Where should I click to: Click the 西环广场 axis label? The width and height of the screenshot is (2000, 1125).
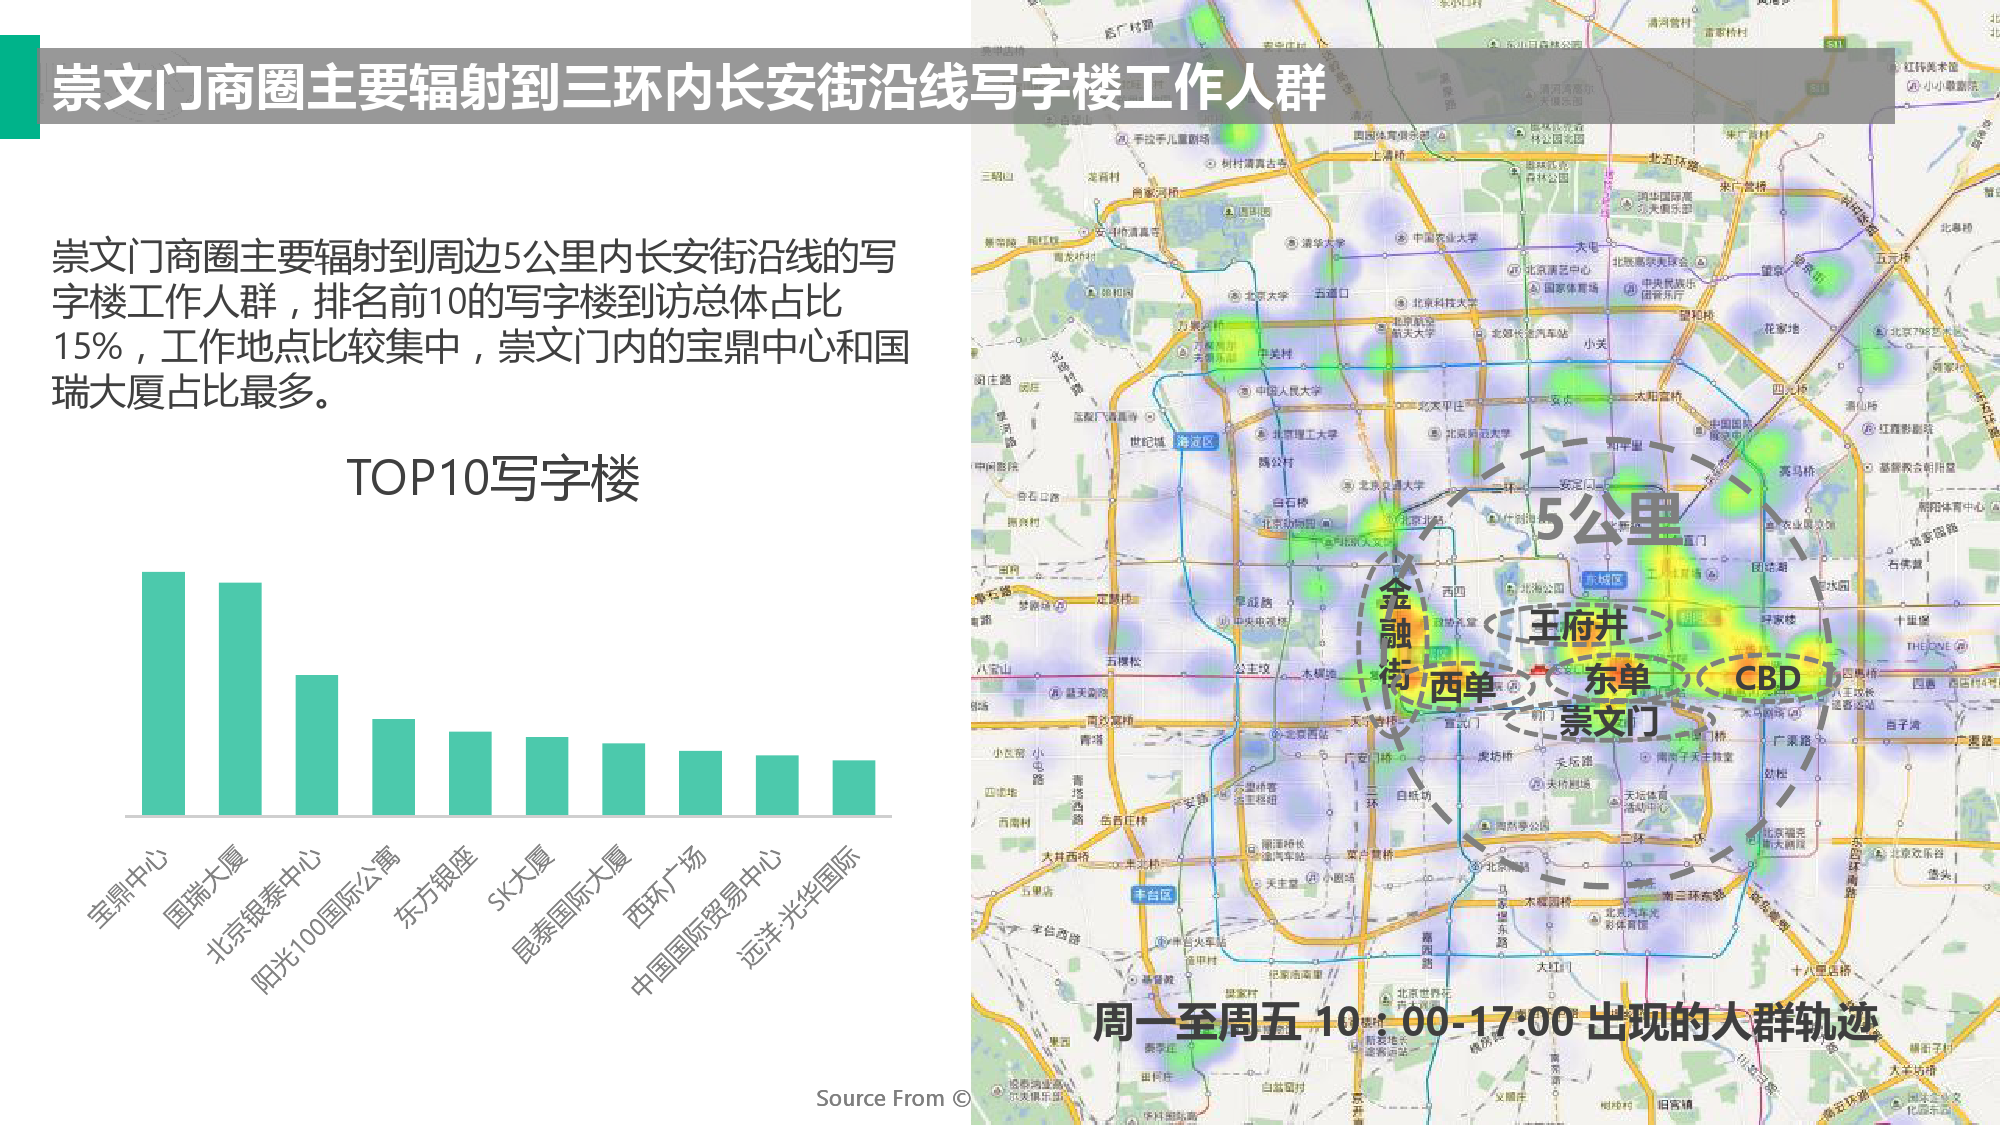click(x=665, y=886)
